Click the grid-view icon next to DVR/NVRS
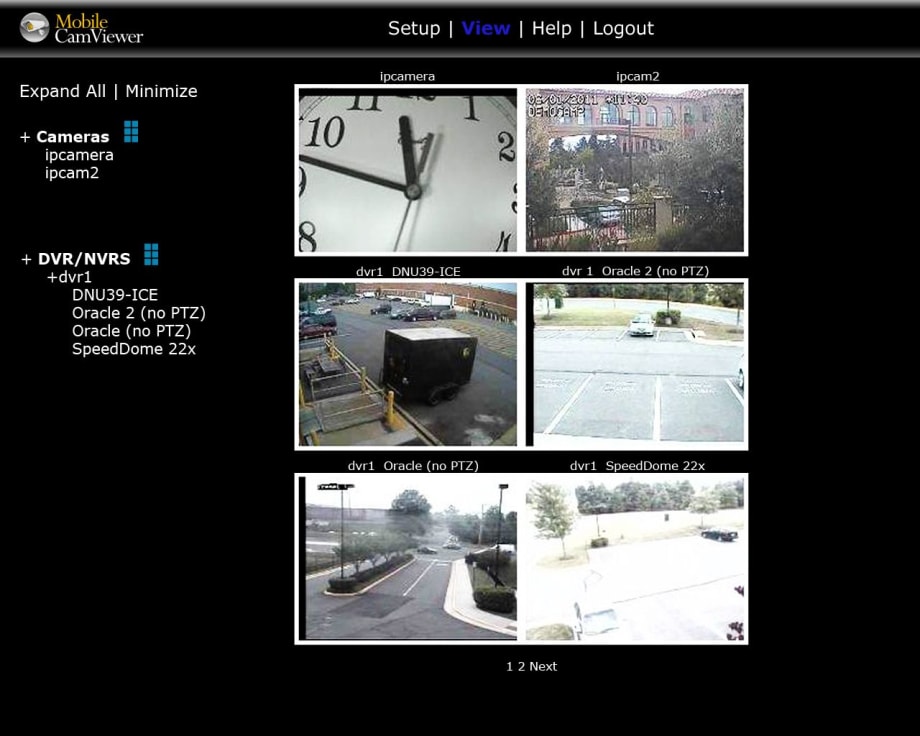 [151, 254]
